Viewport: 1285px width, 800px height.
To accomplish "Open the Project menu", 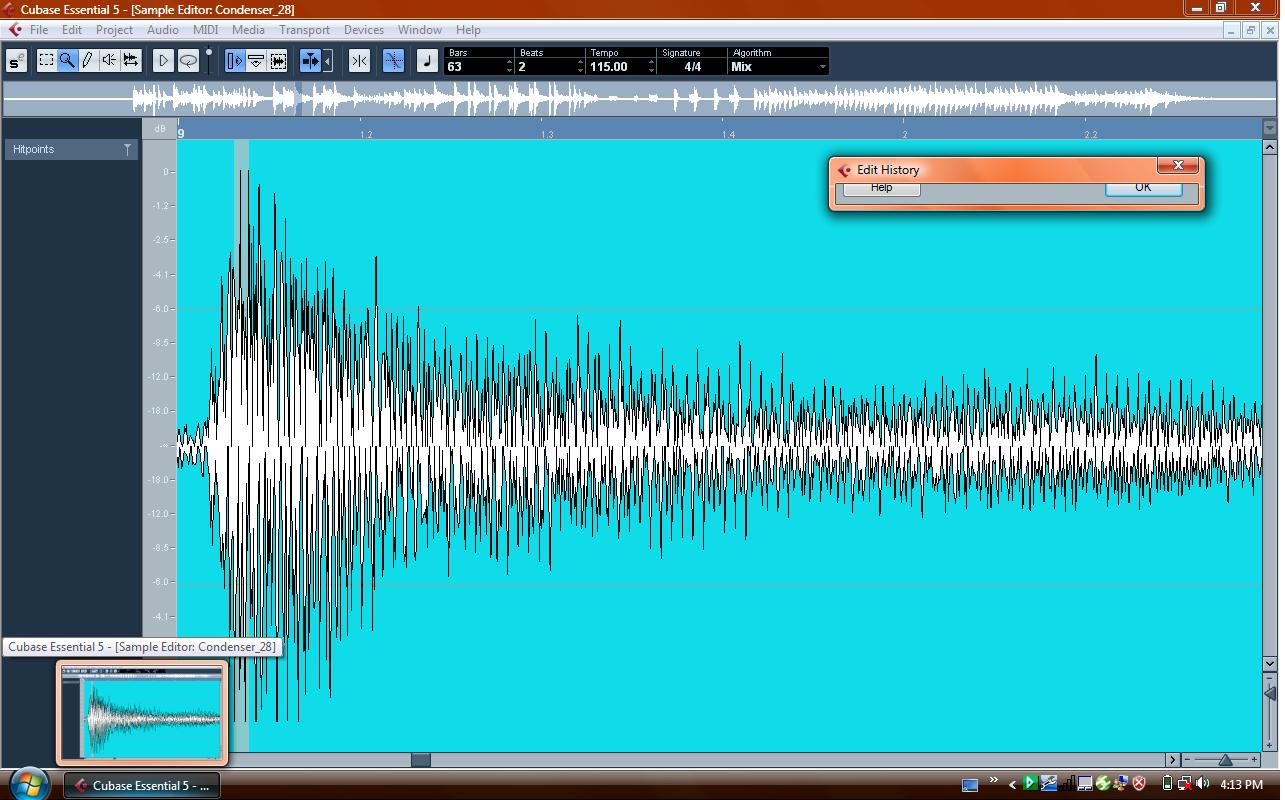I will coord(114,30).
